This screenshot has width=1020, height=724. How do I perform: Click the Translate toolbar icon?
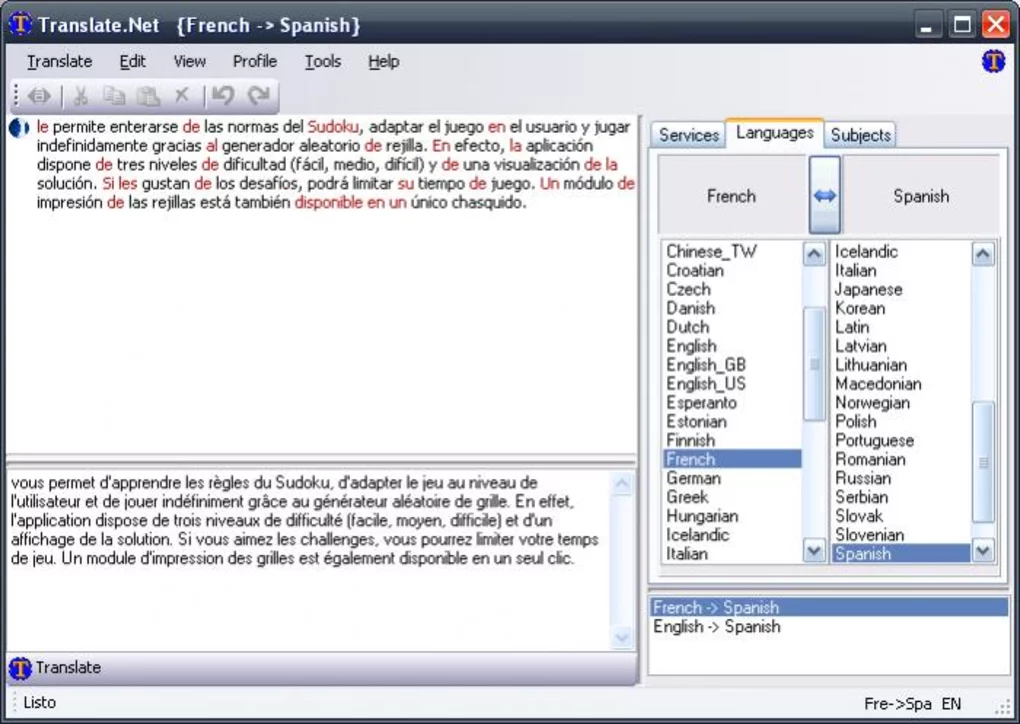coord(39,96)
